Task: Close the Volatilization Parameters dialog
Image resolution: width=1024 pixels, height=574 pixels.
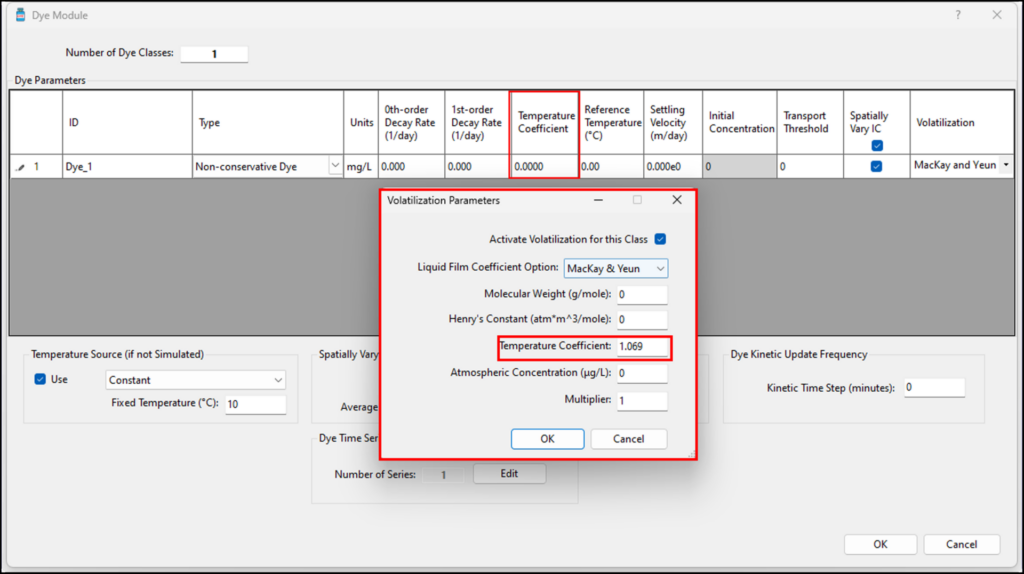Action: (x=677, y=200)
